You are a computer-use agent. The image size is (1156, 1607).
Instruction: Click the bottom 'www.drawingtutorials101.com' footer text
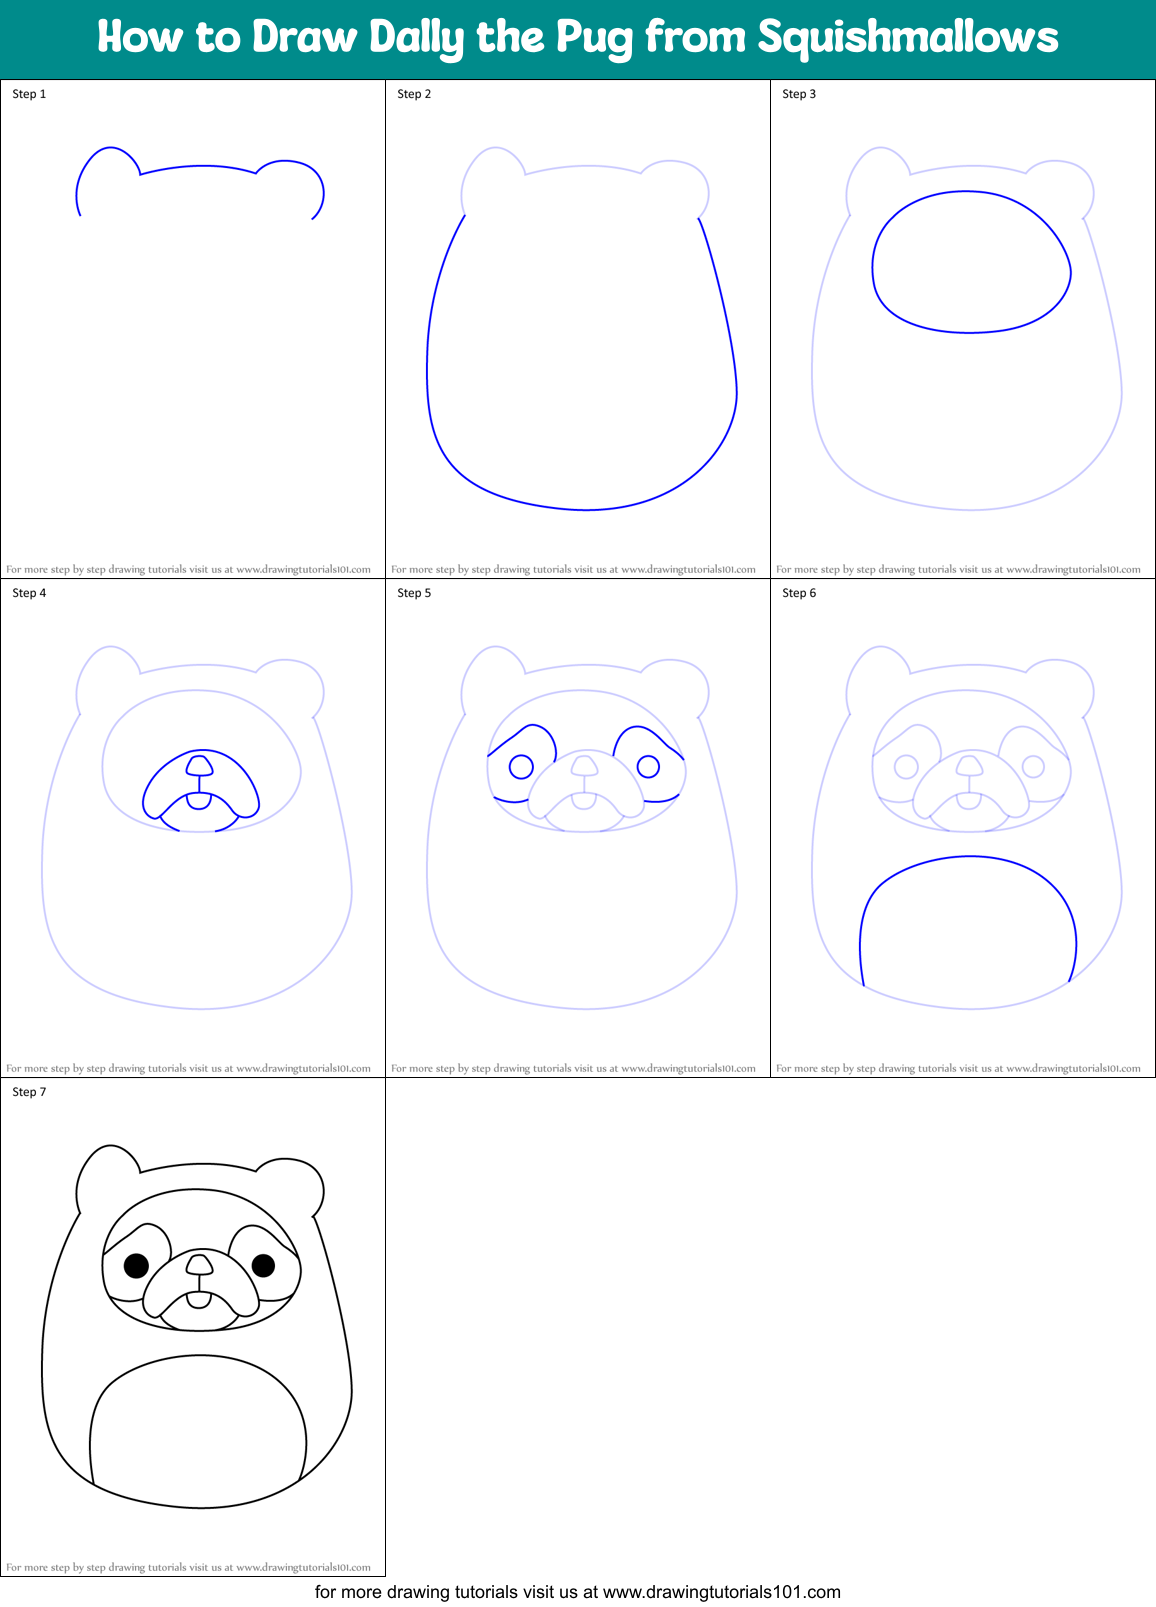(722, 1592)
